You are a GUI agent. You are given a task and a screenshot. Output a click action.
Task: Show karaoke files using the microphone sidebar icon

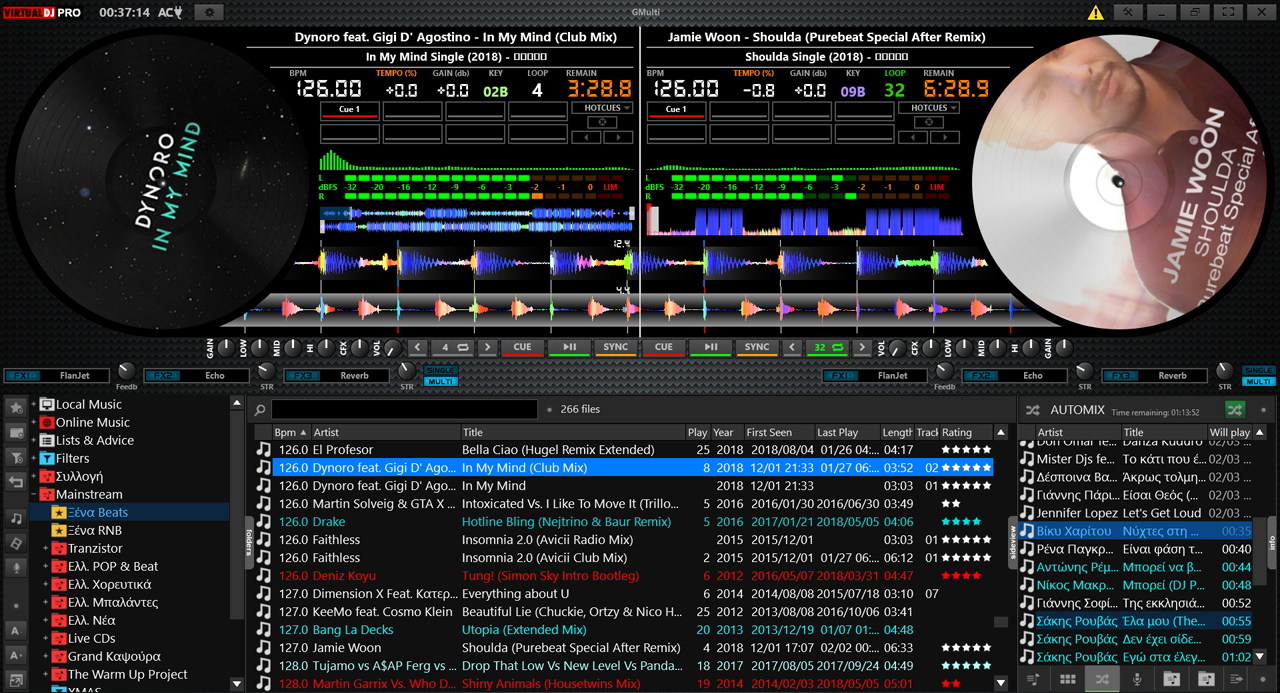pos(16,568)
